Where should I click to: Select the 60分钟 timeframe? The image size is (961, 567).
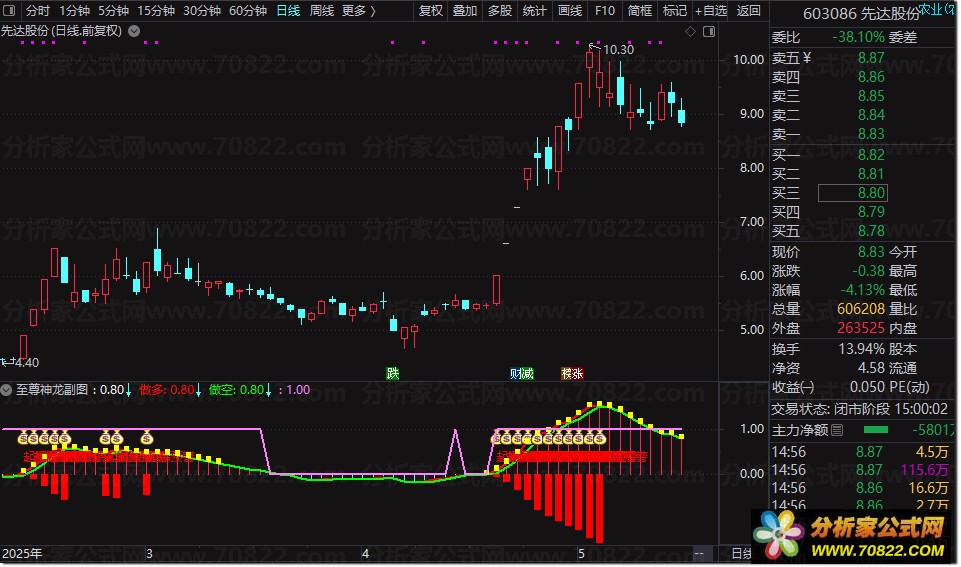(x=248, y=10)
